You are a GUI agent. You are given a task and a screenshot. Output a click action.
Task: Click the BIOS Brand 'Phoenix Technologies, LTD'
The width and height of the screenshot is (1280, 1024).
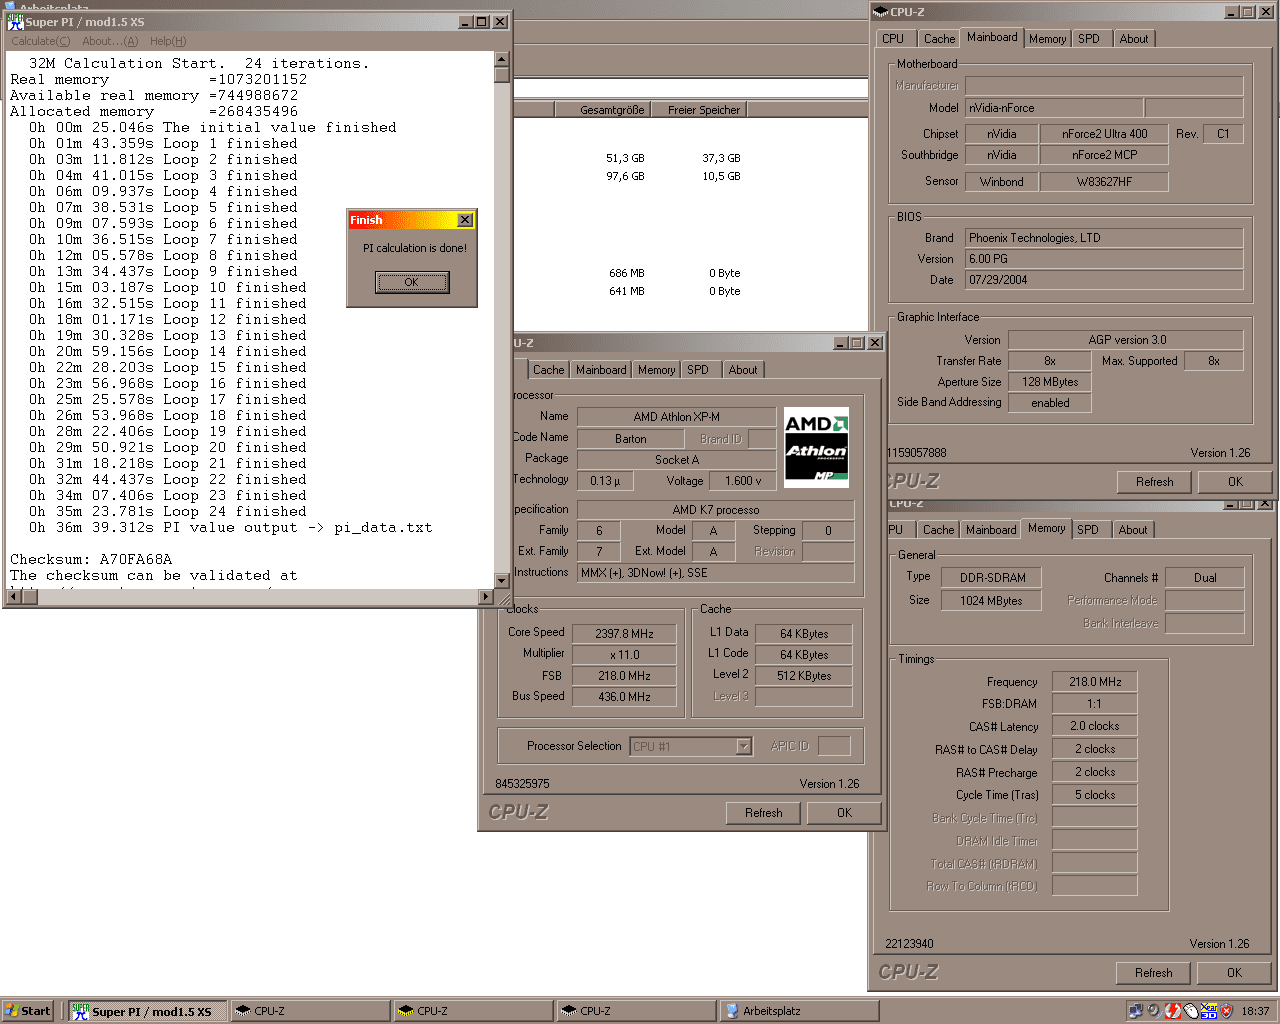coord(1104,238)
